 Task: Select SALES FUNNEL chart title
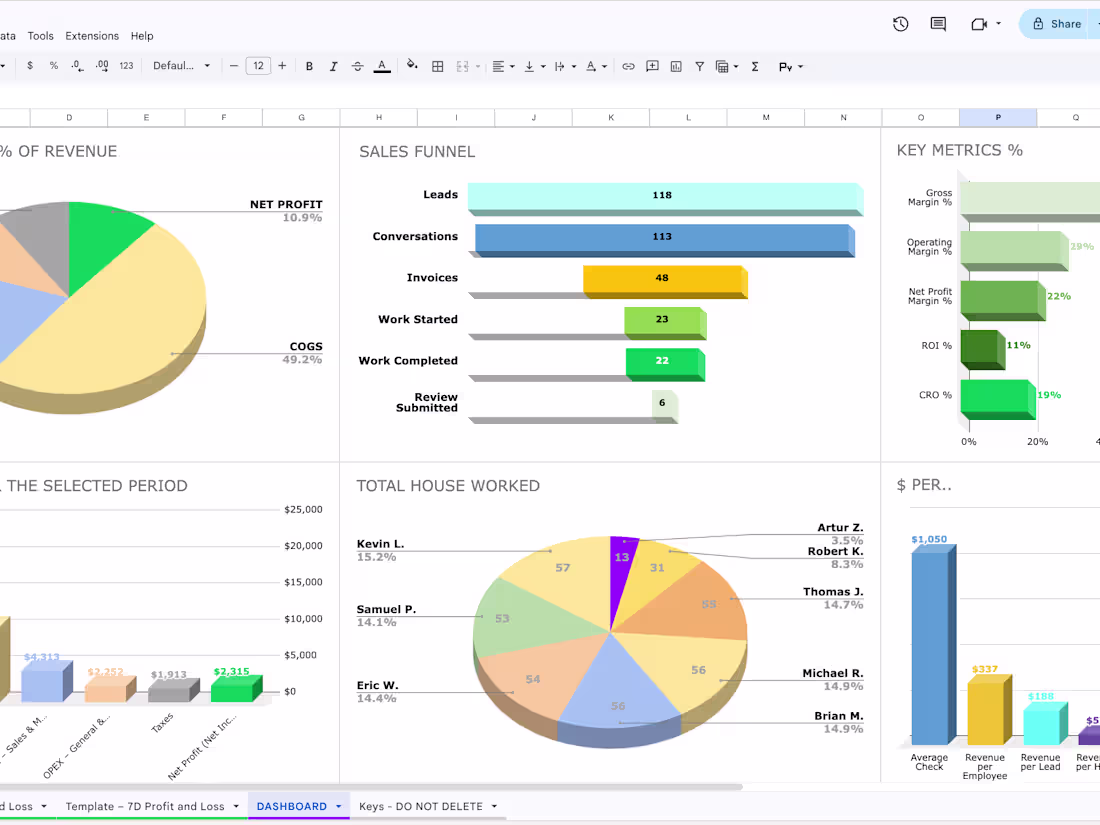[417, 152]
